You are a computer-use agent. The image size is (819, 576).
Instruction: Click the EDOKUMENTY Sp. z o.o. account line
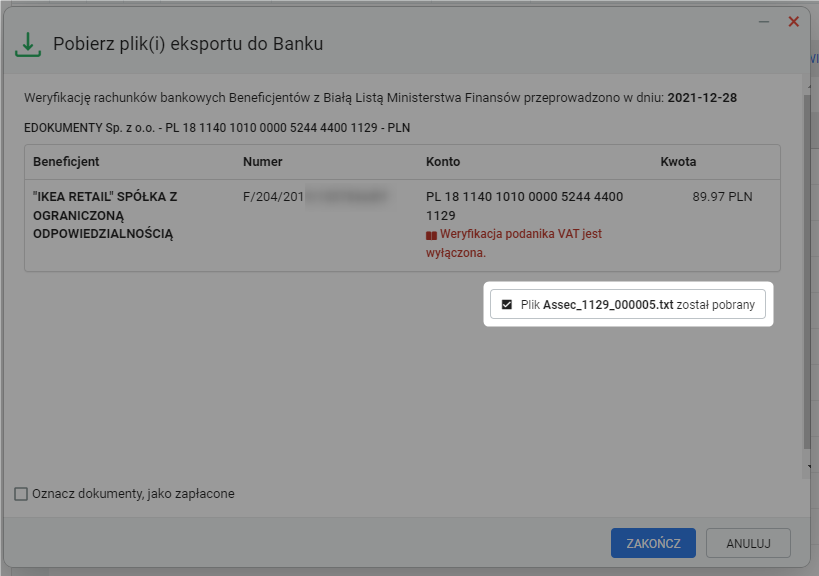point(217,128)
